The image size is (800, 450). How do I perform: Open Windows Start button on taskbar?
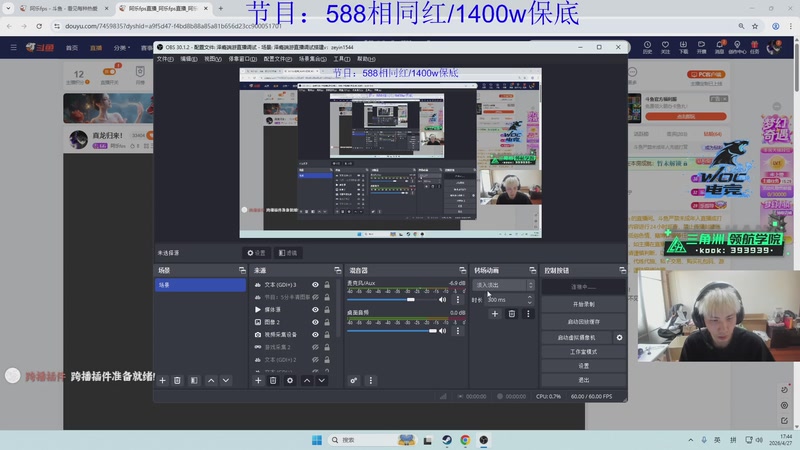click(317, 440)
